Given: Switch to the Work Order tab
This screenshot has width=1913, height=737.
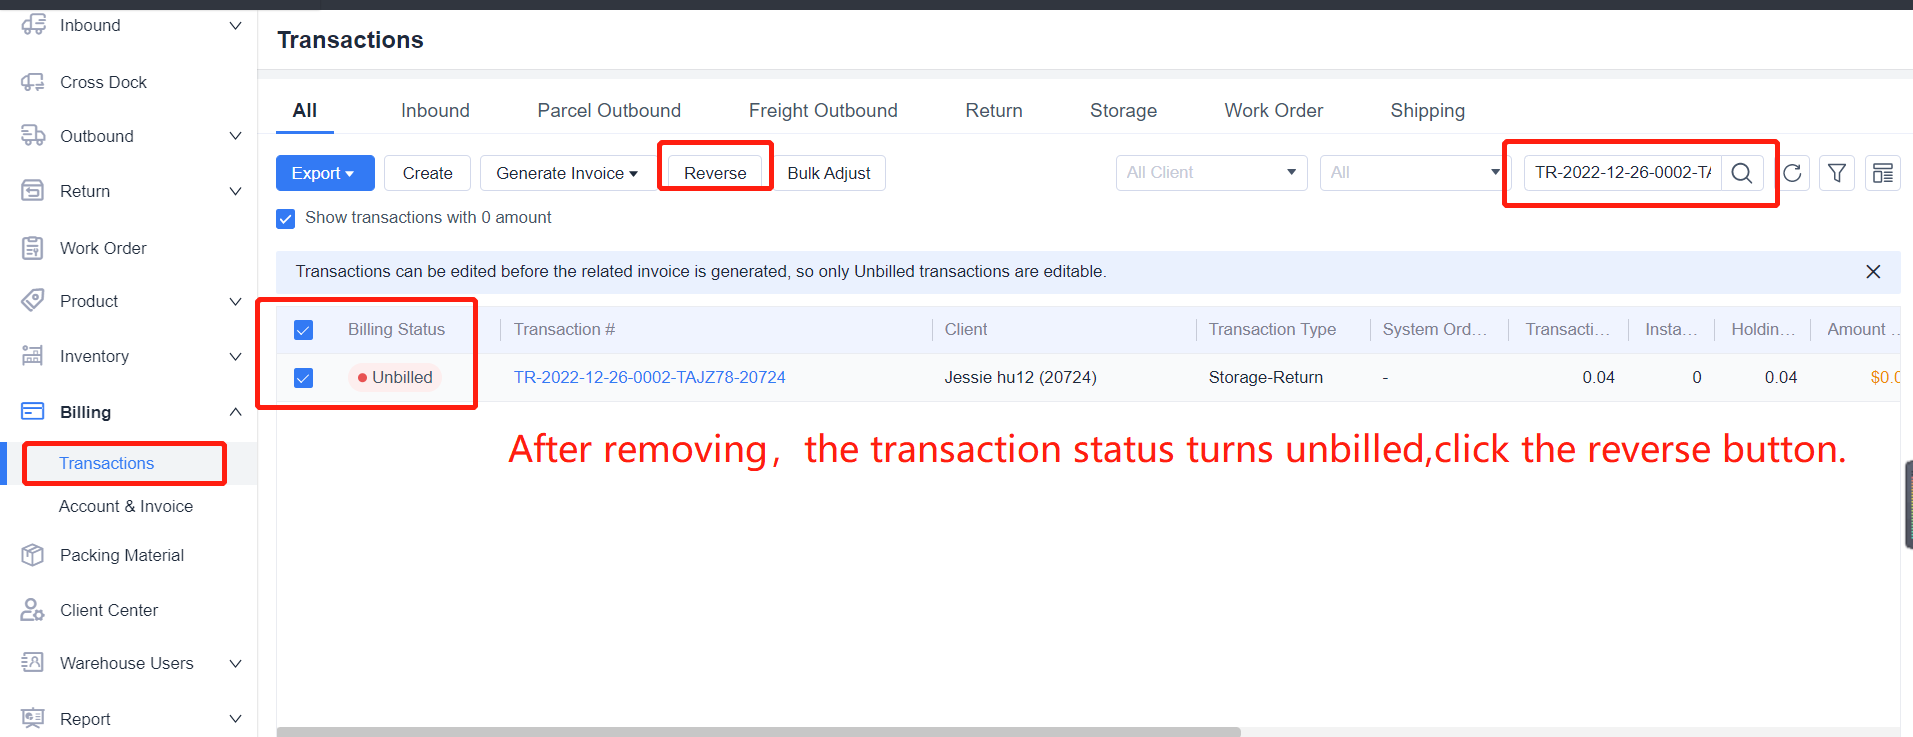Looking at the screenshot, I should (1273, 111).
